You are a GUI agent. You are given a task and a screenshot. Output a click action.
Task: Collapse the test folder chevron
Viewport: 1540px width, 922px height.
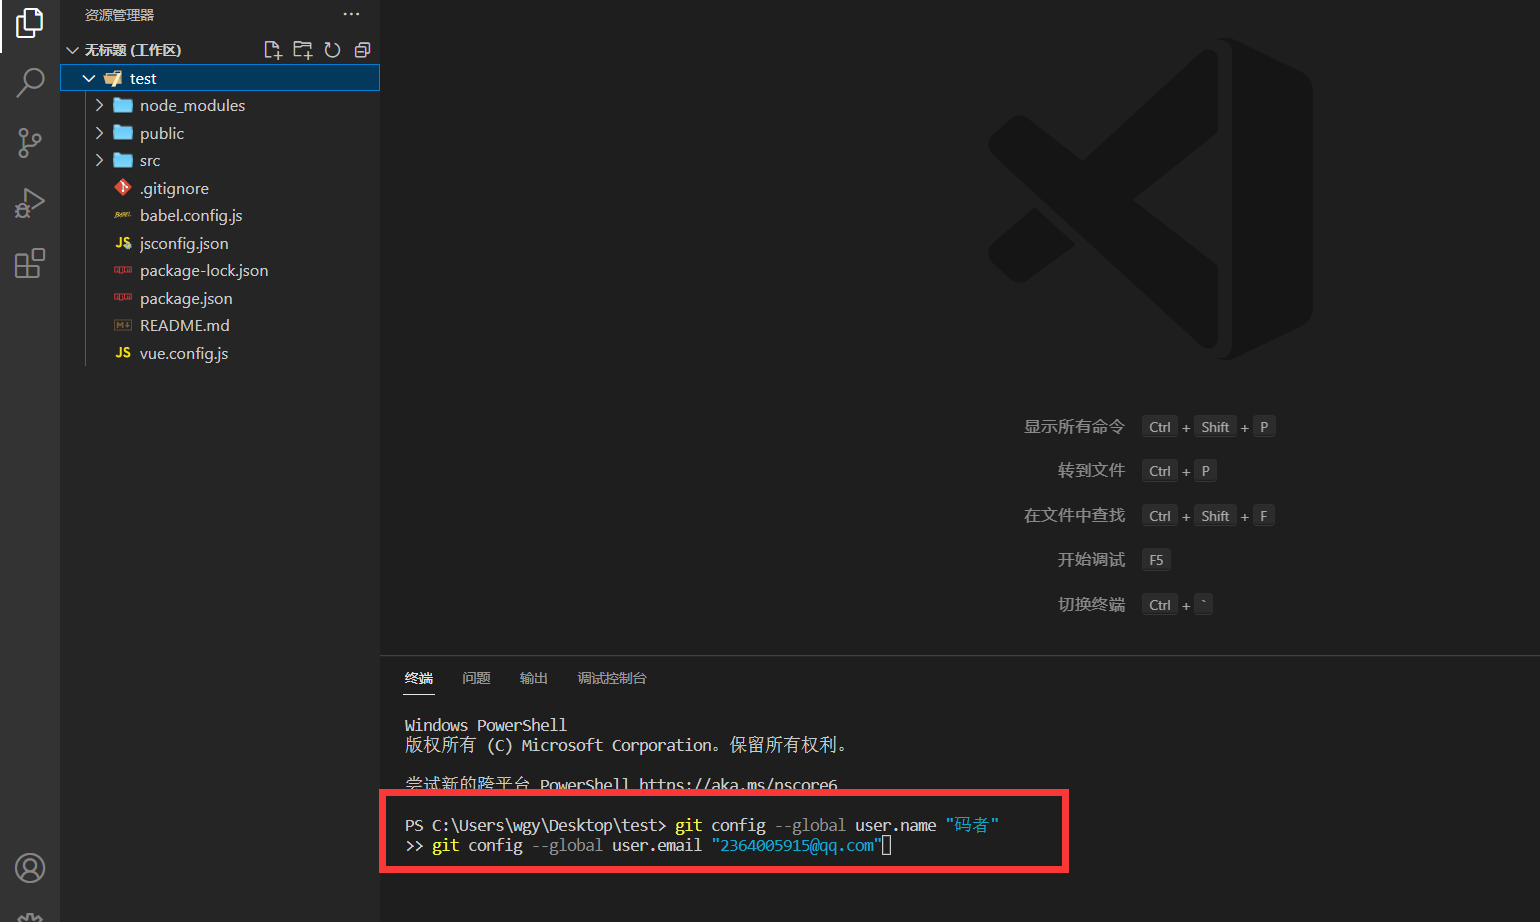click(89, 78)
